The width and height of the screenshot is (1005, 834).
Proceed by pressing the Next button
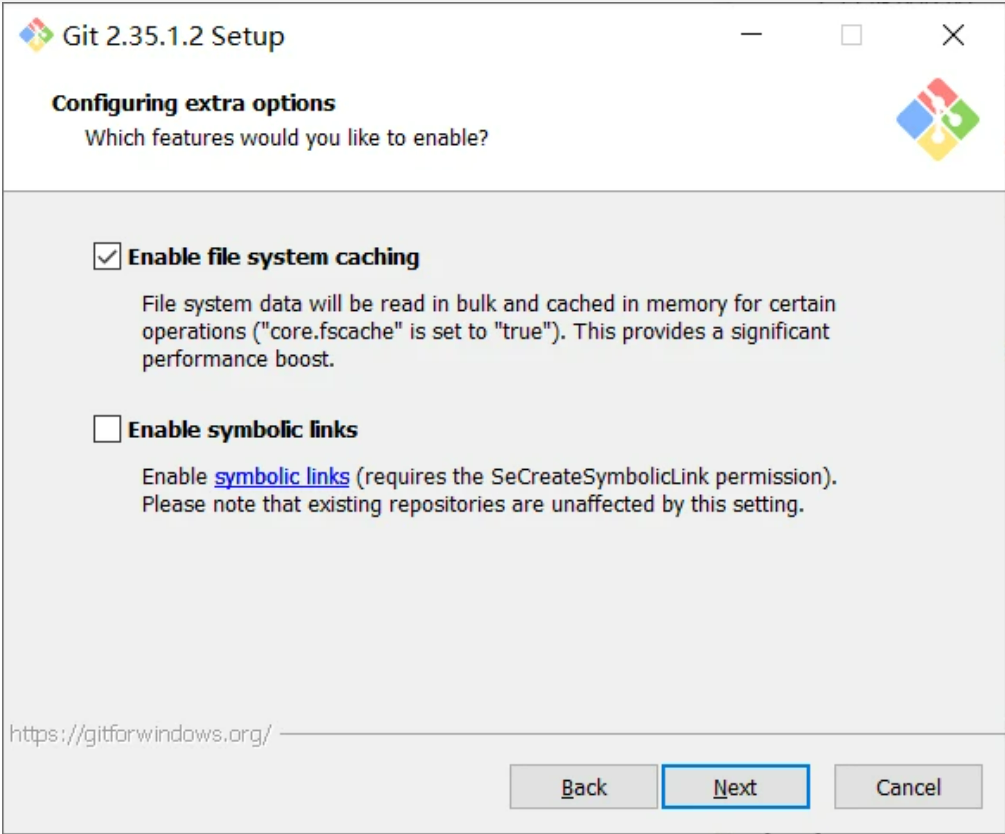(x=735, y=788)
